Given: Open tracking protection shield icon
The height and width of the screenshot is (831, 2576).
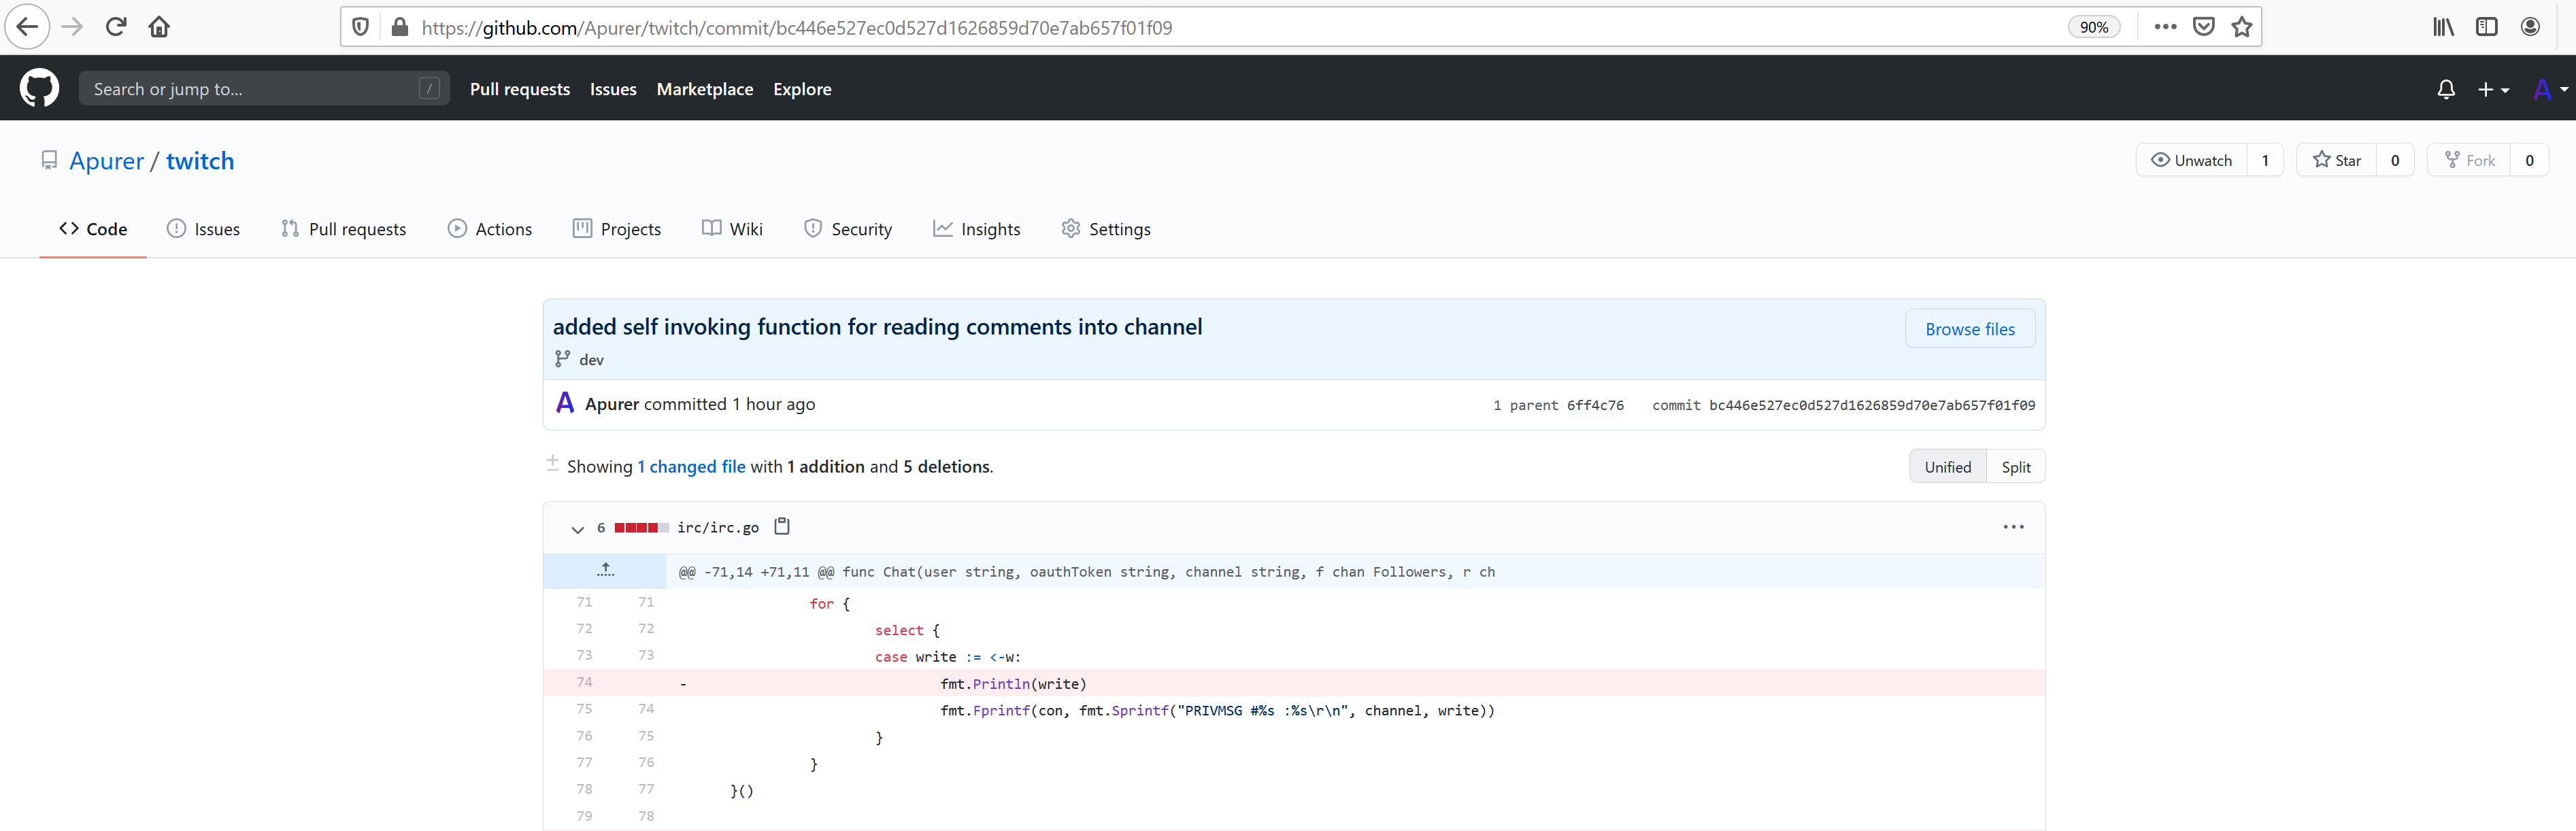Looking at the screenshot, I should pos(361,27).
